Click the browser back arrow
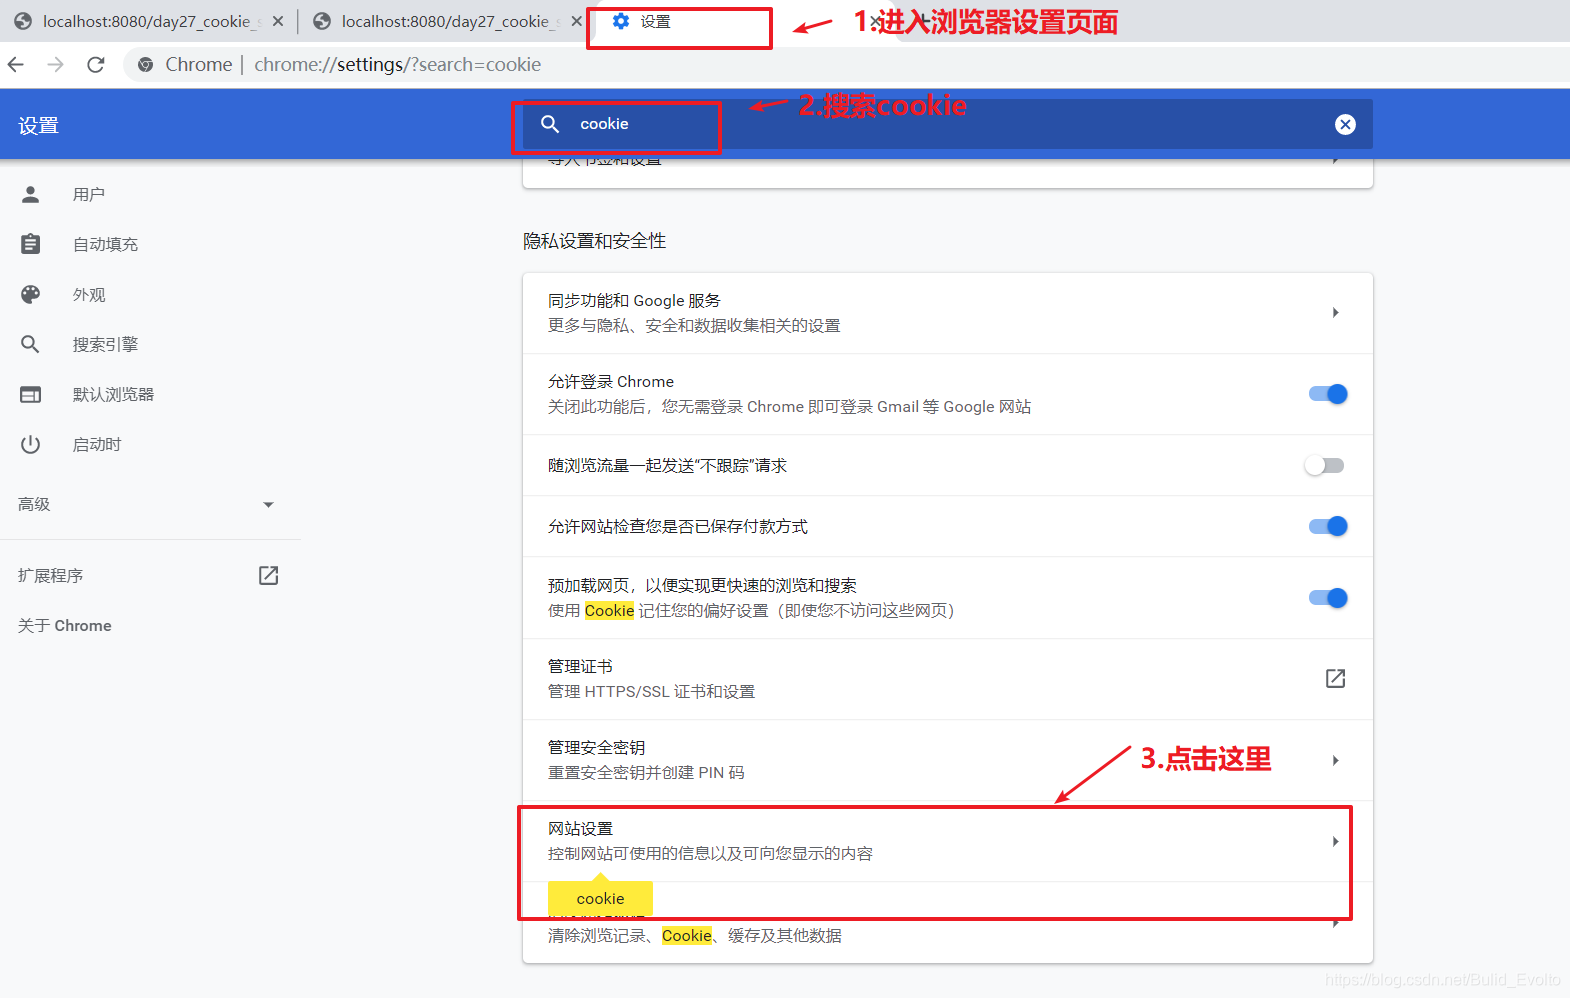This screenshot has height=998, width=1570. (15, 64)
